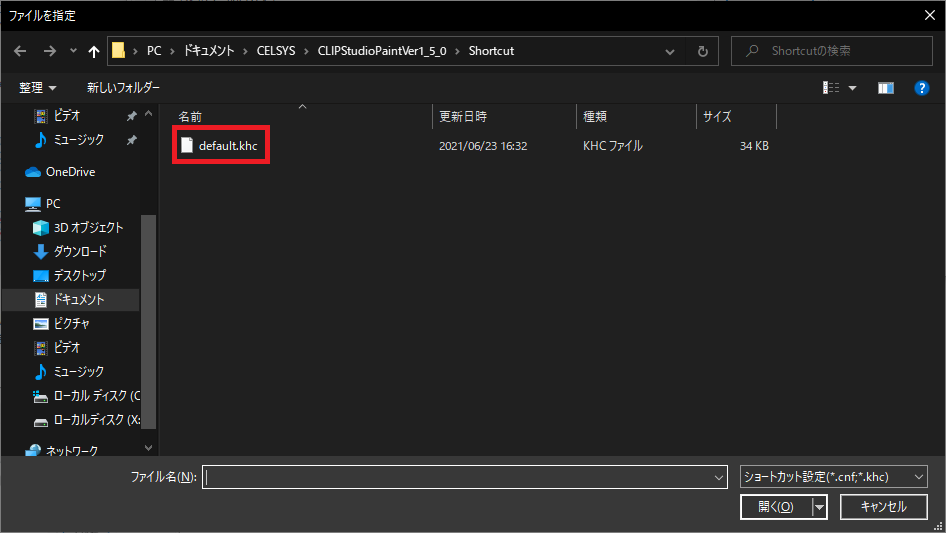Expand the recent locations chevron
This screenshot has height=533, width=946.
[73, 51]
